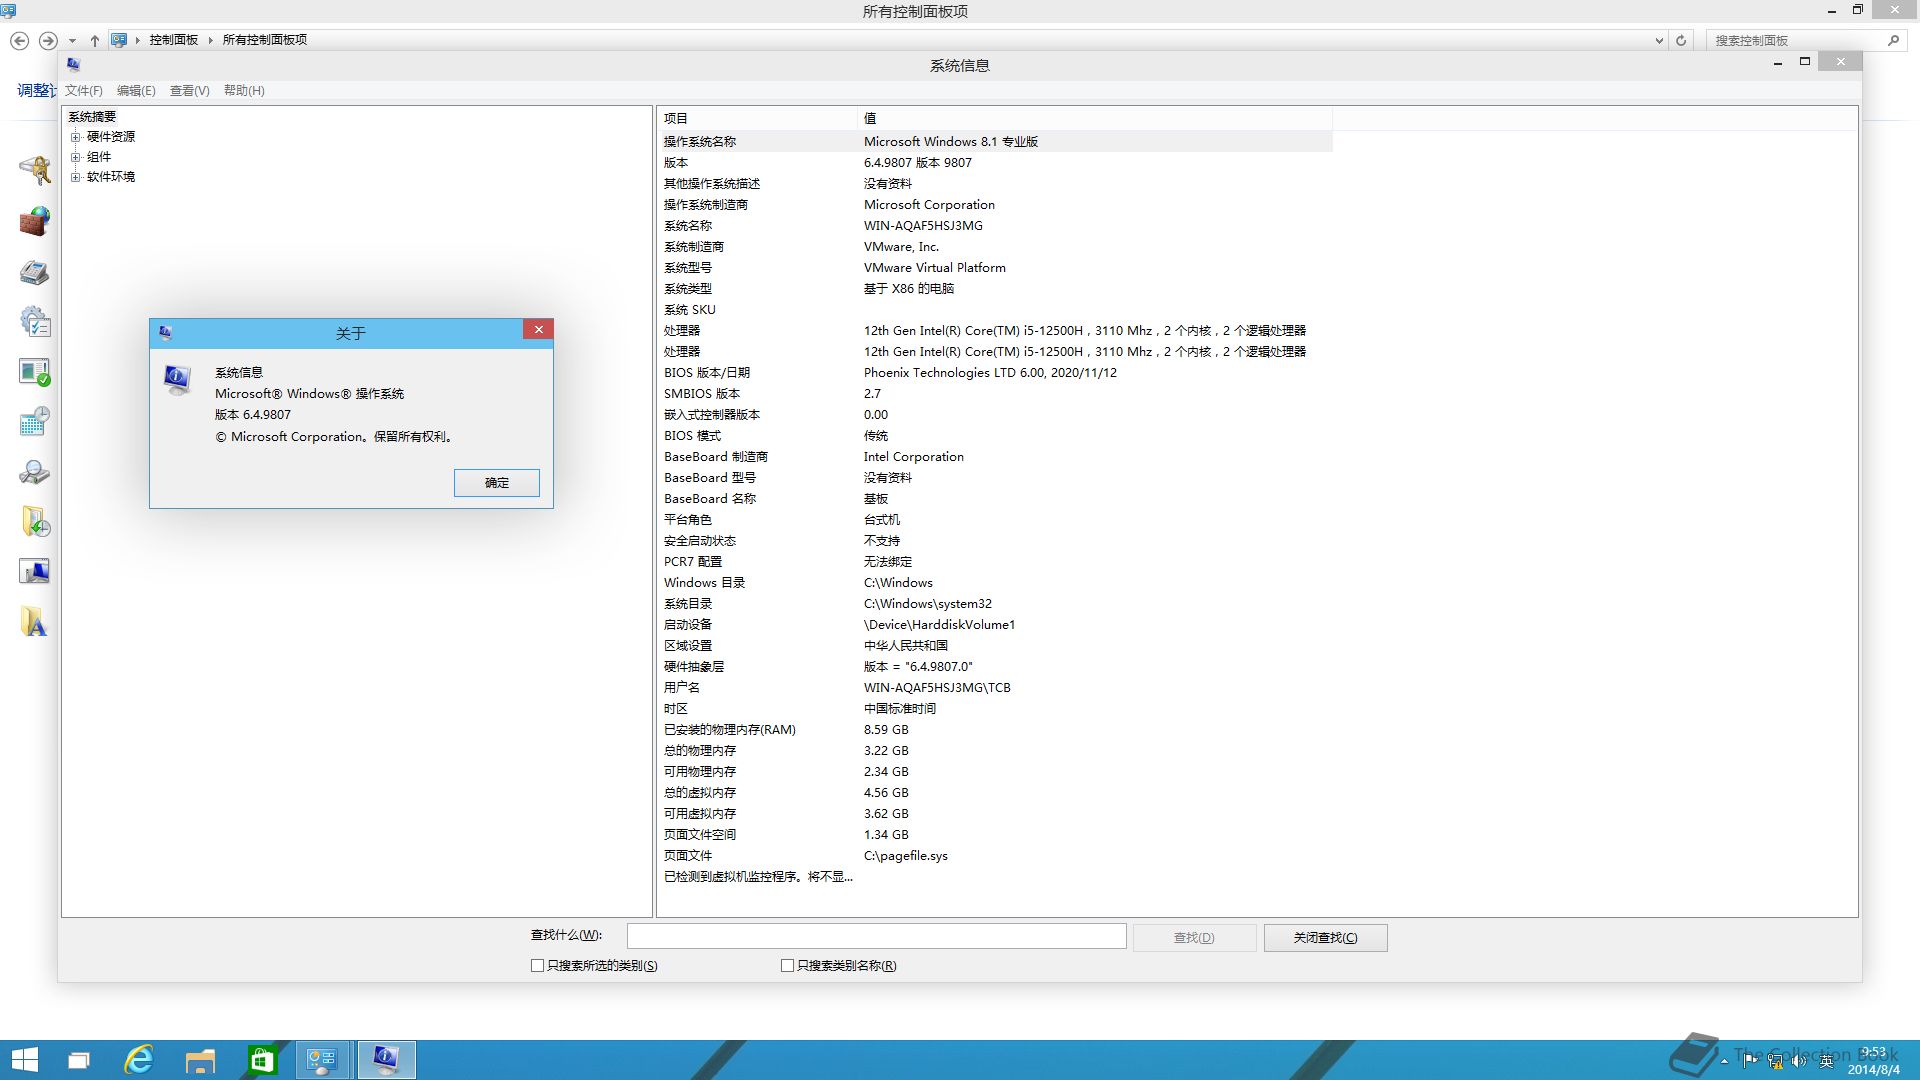Screen dimensions: 1920x1080
Task: Click the refresh button beside address bar
Action: [1681, 40]
